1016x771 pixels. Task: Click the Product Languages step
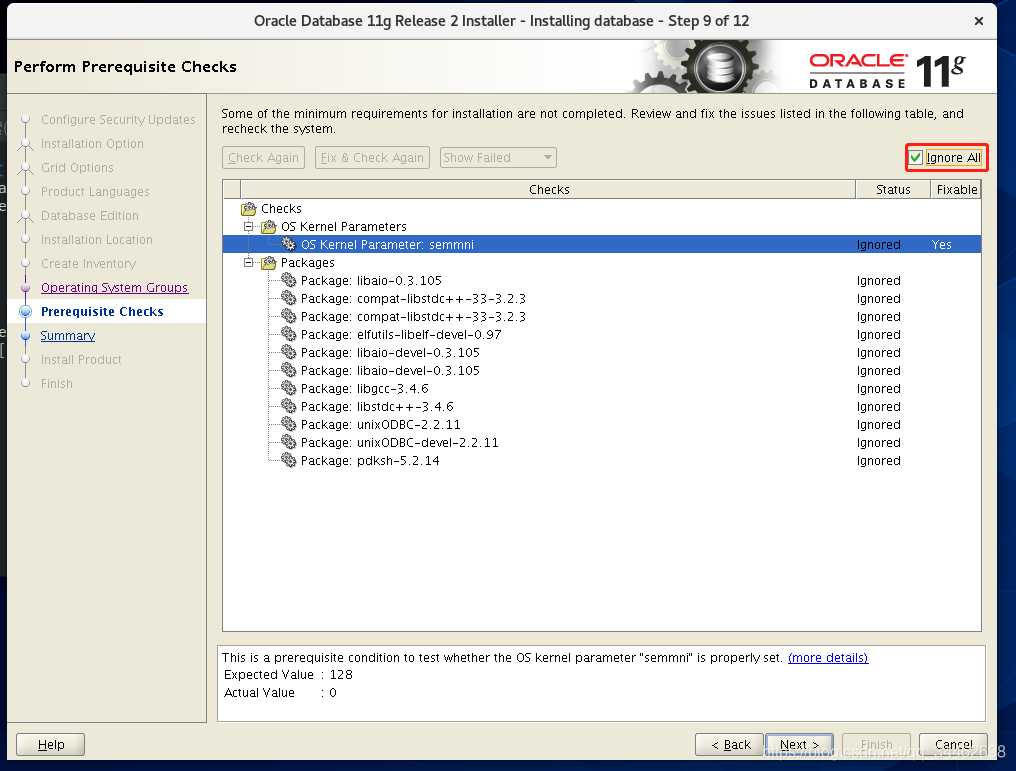[x=95, y=192]
